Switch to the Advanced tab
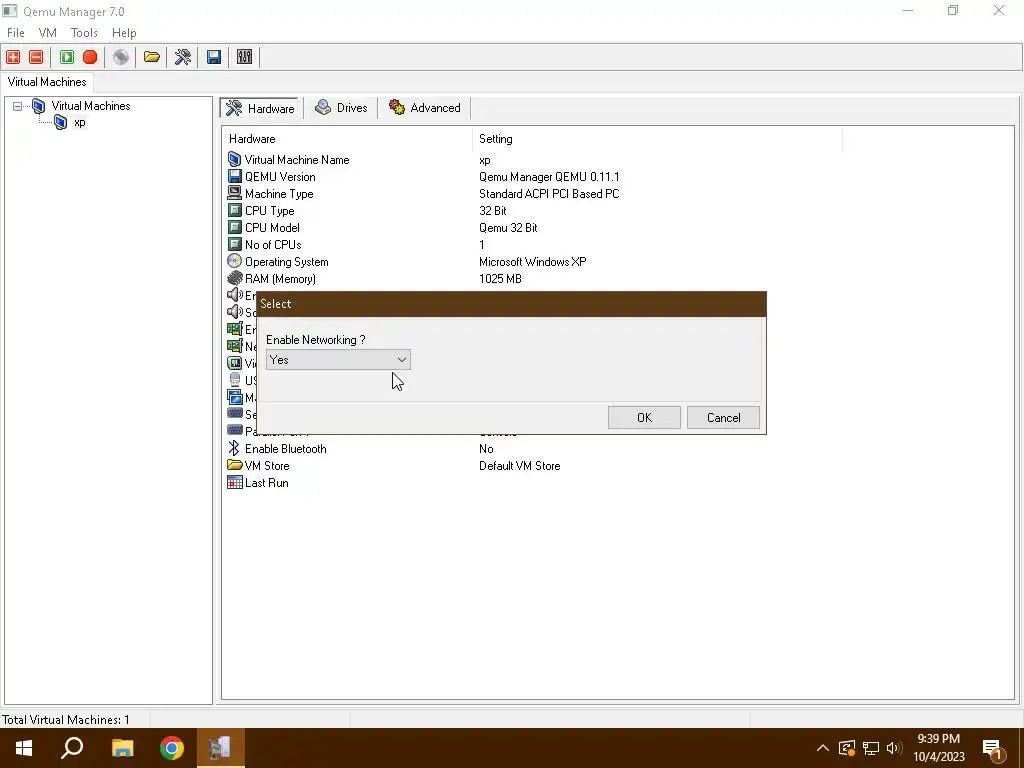This screenshot has width=1024, height=768. (x=424, y=108)
